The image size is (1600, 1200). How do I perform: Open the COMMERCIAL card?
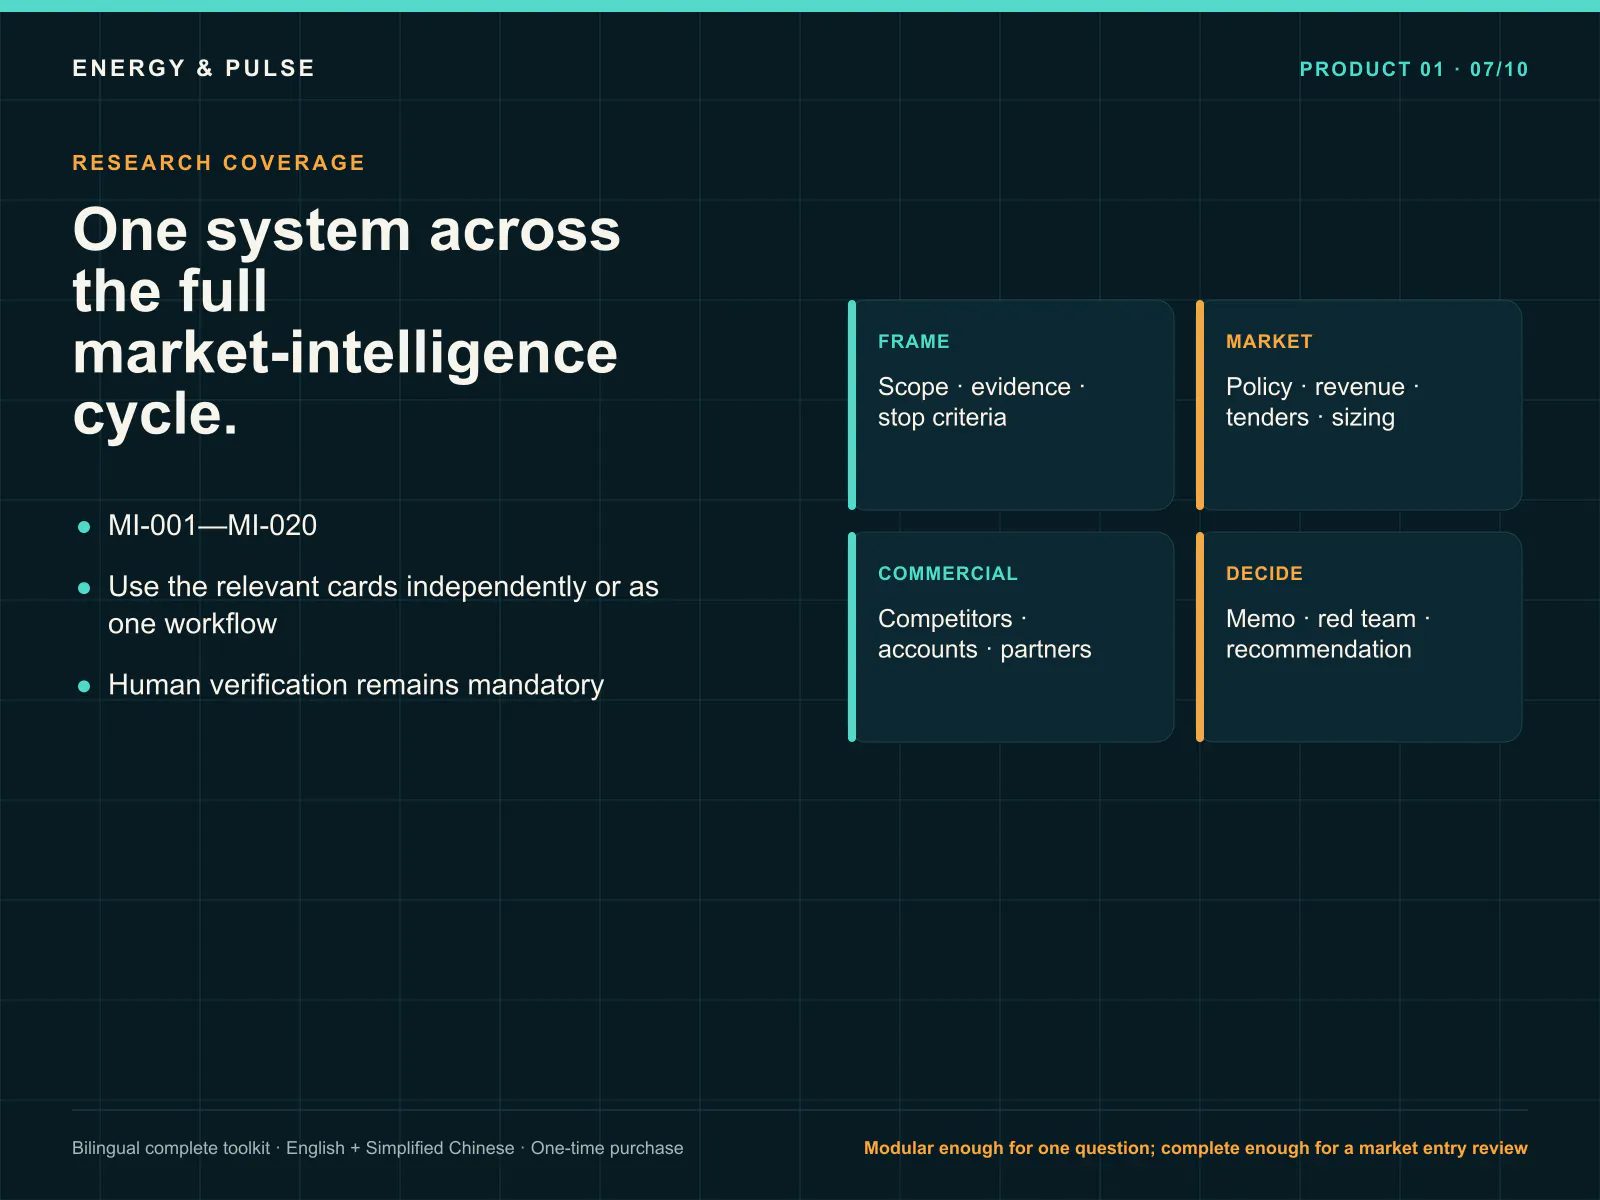(x=1011, y=637)
